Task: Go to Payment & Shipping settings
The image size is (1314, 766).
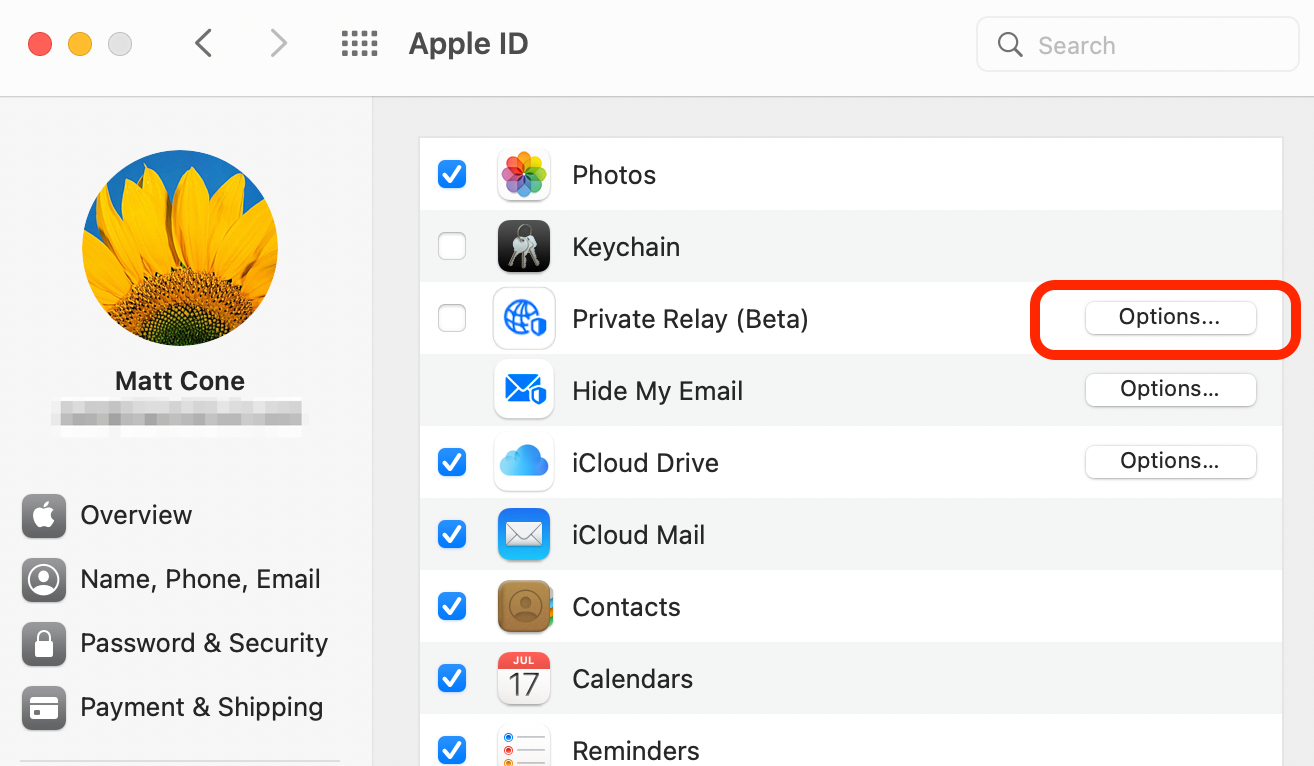Action: [200, 707]
